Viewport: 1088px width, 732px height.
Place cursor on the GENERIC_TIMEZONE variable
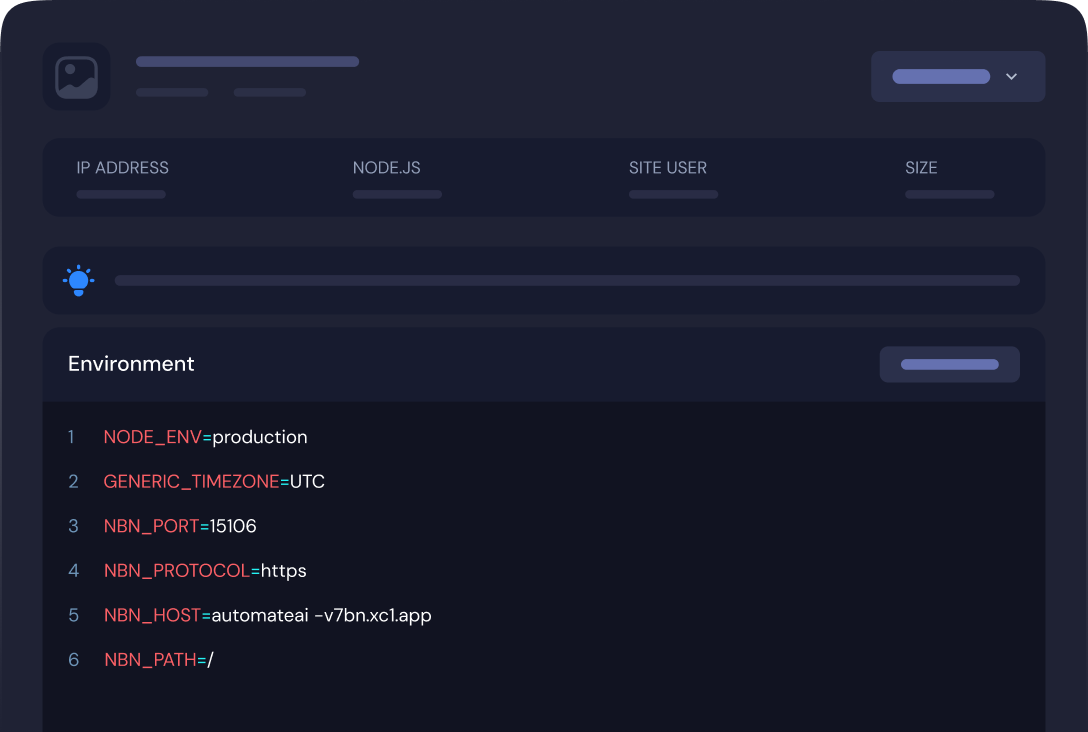pyautogui.click(x=191, y=482)
